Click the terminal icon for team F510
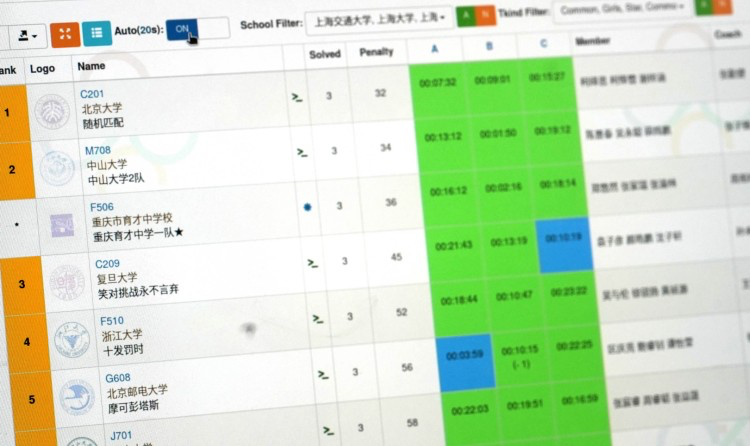The height and width of the screenshot is (446, 750). click(317, 319)
